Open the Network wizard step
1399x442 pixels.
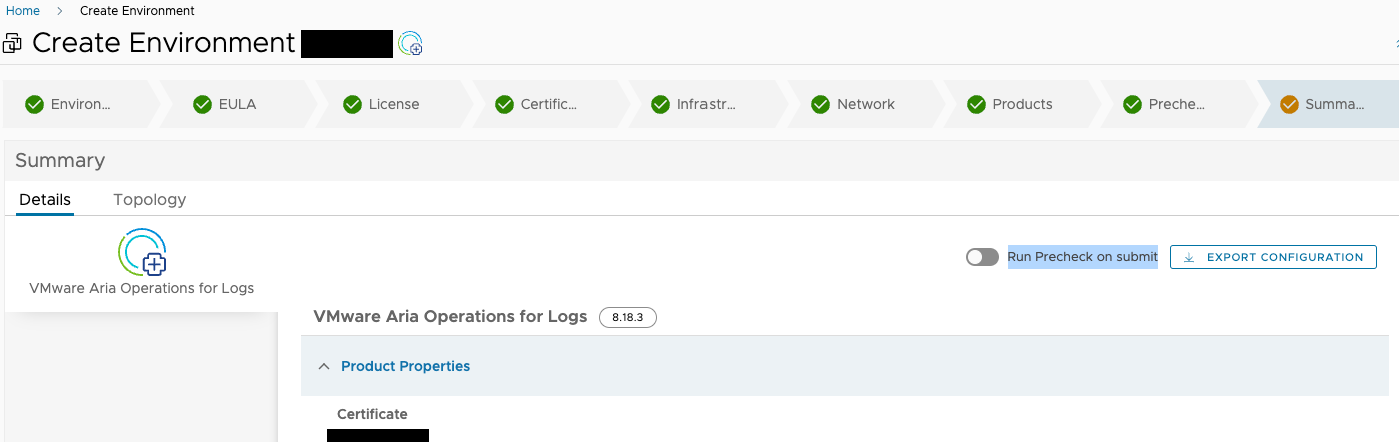tap(865, 104)
